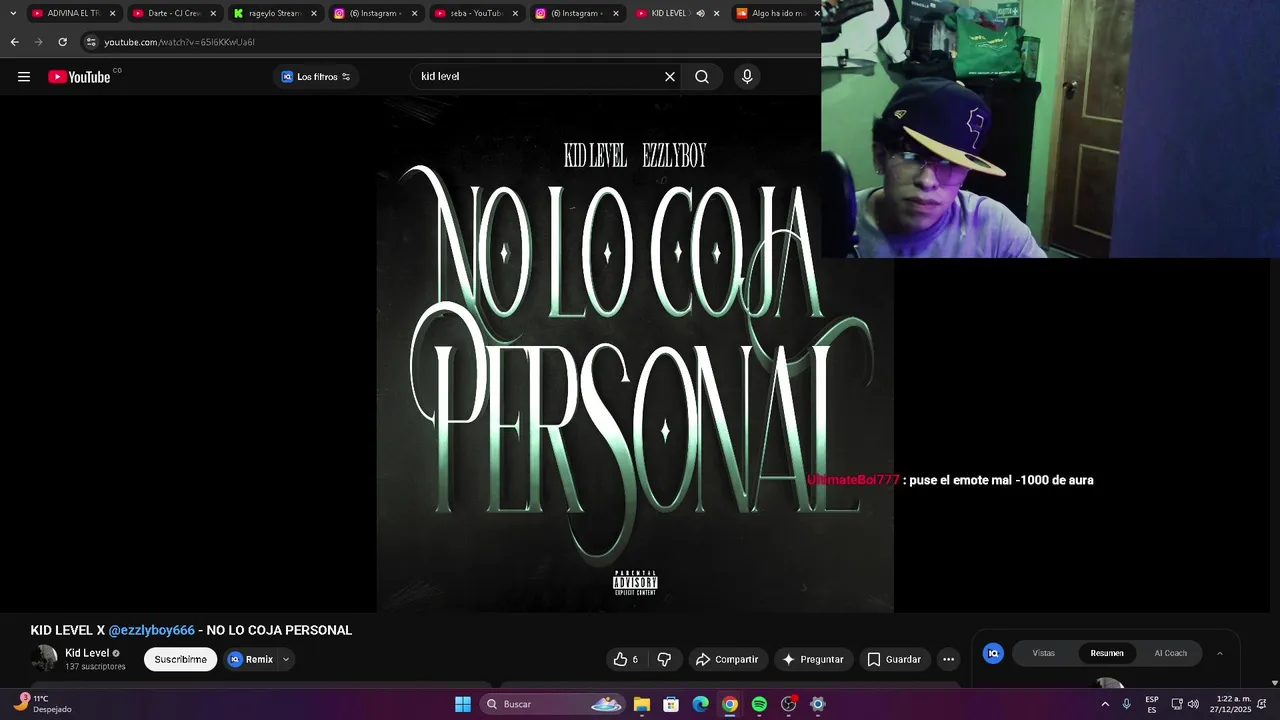View site information icon in address bar
The height and width of the screenshot is (720, 1280).
tap(91, 42)
